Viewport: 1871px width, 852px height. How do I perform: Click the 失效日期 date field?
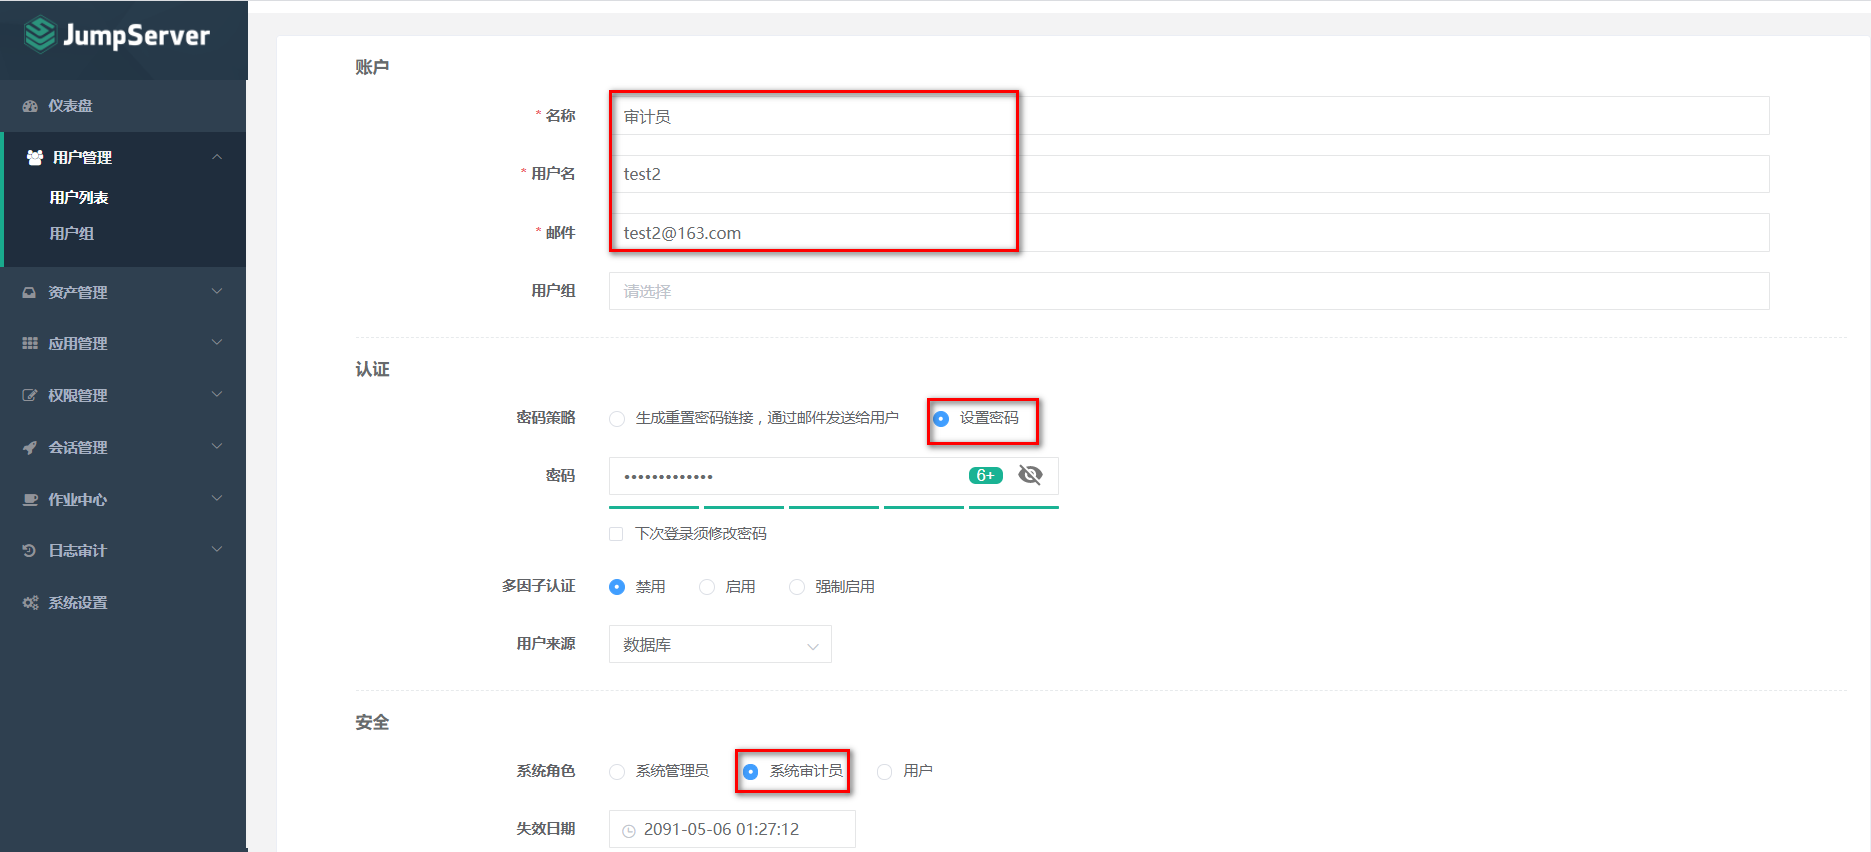[732, 829]
